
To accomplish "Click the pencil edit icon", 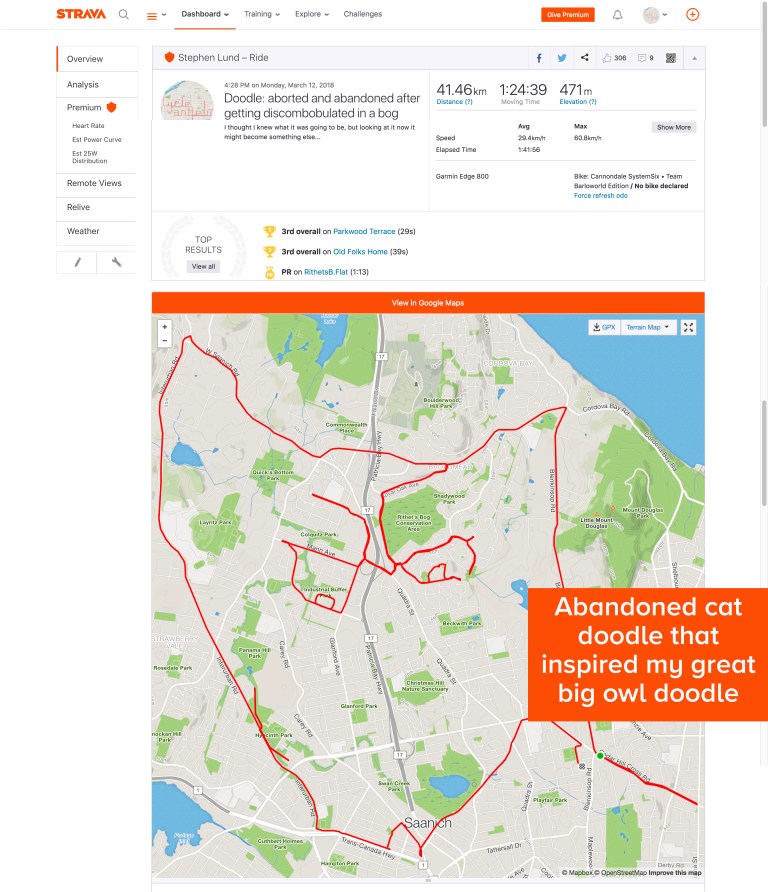I will [x=77, y=262].
